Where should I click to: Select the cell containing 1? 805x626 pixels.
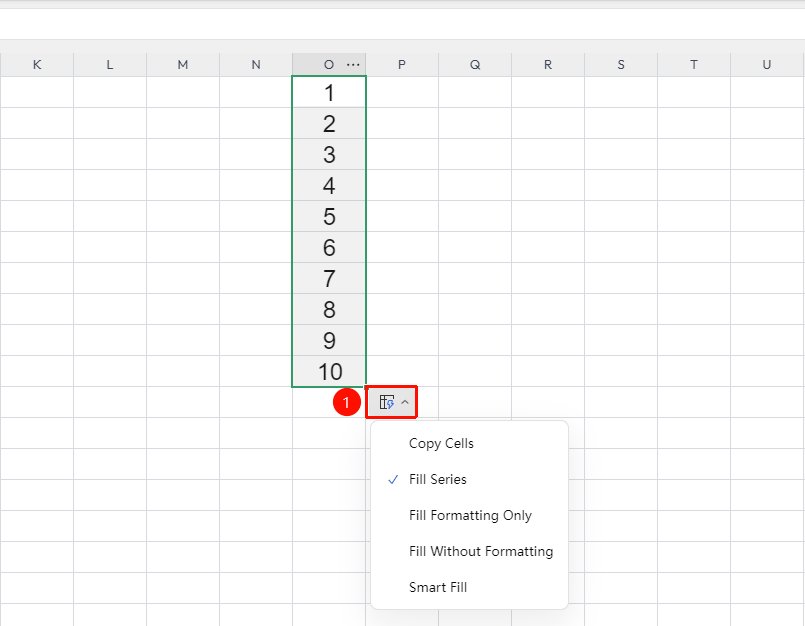329,92
